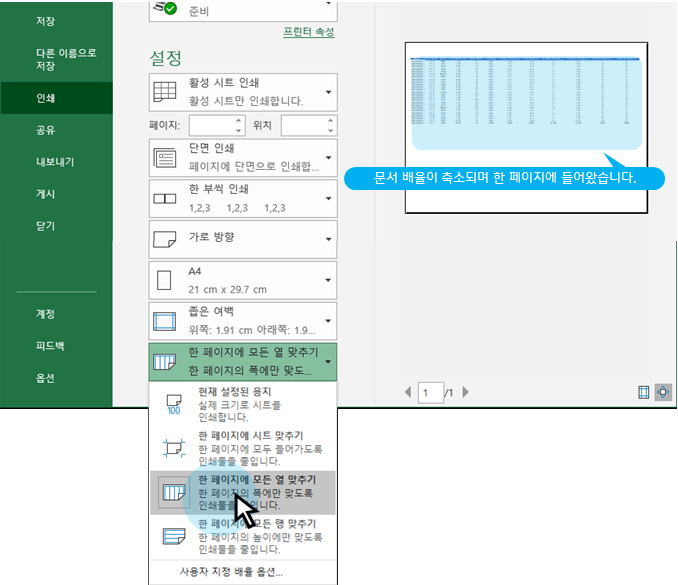This screenshot has height=585, width=678.
Task: Click the print preview page thumbnail
Action: [526, 128]
